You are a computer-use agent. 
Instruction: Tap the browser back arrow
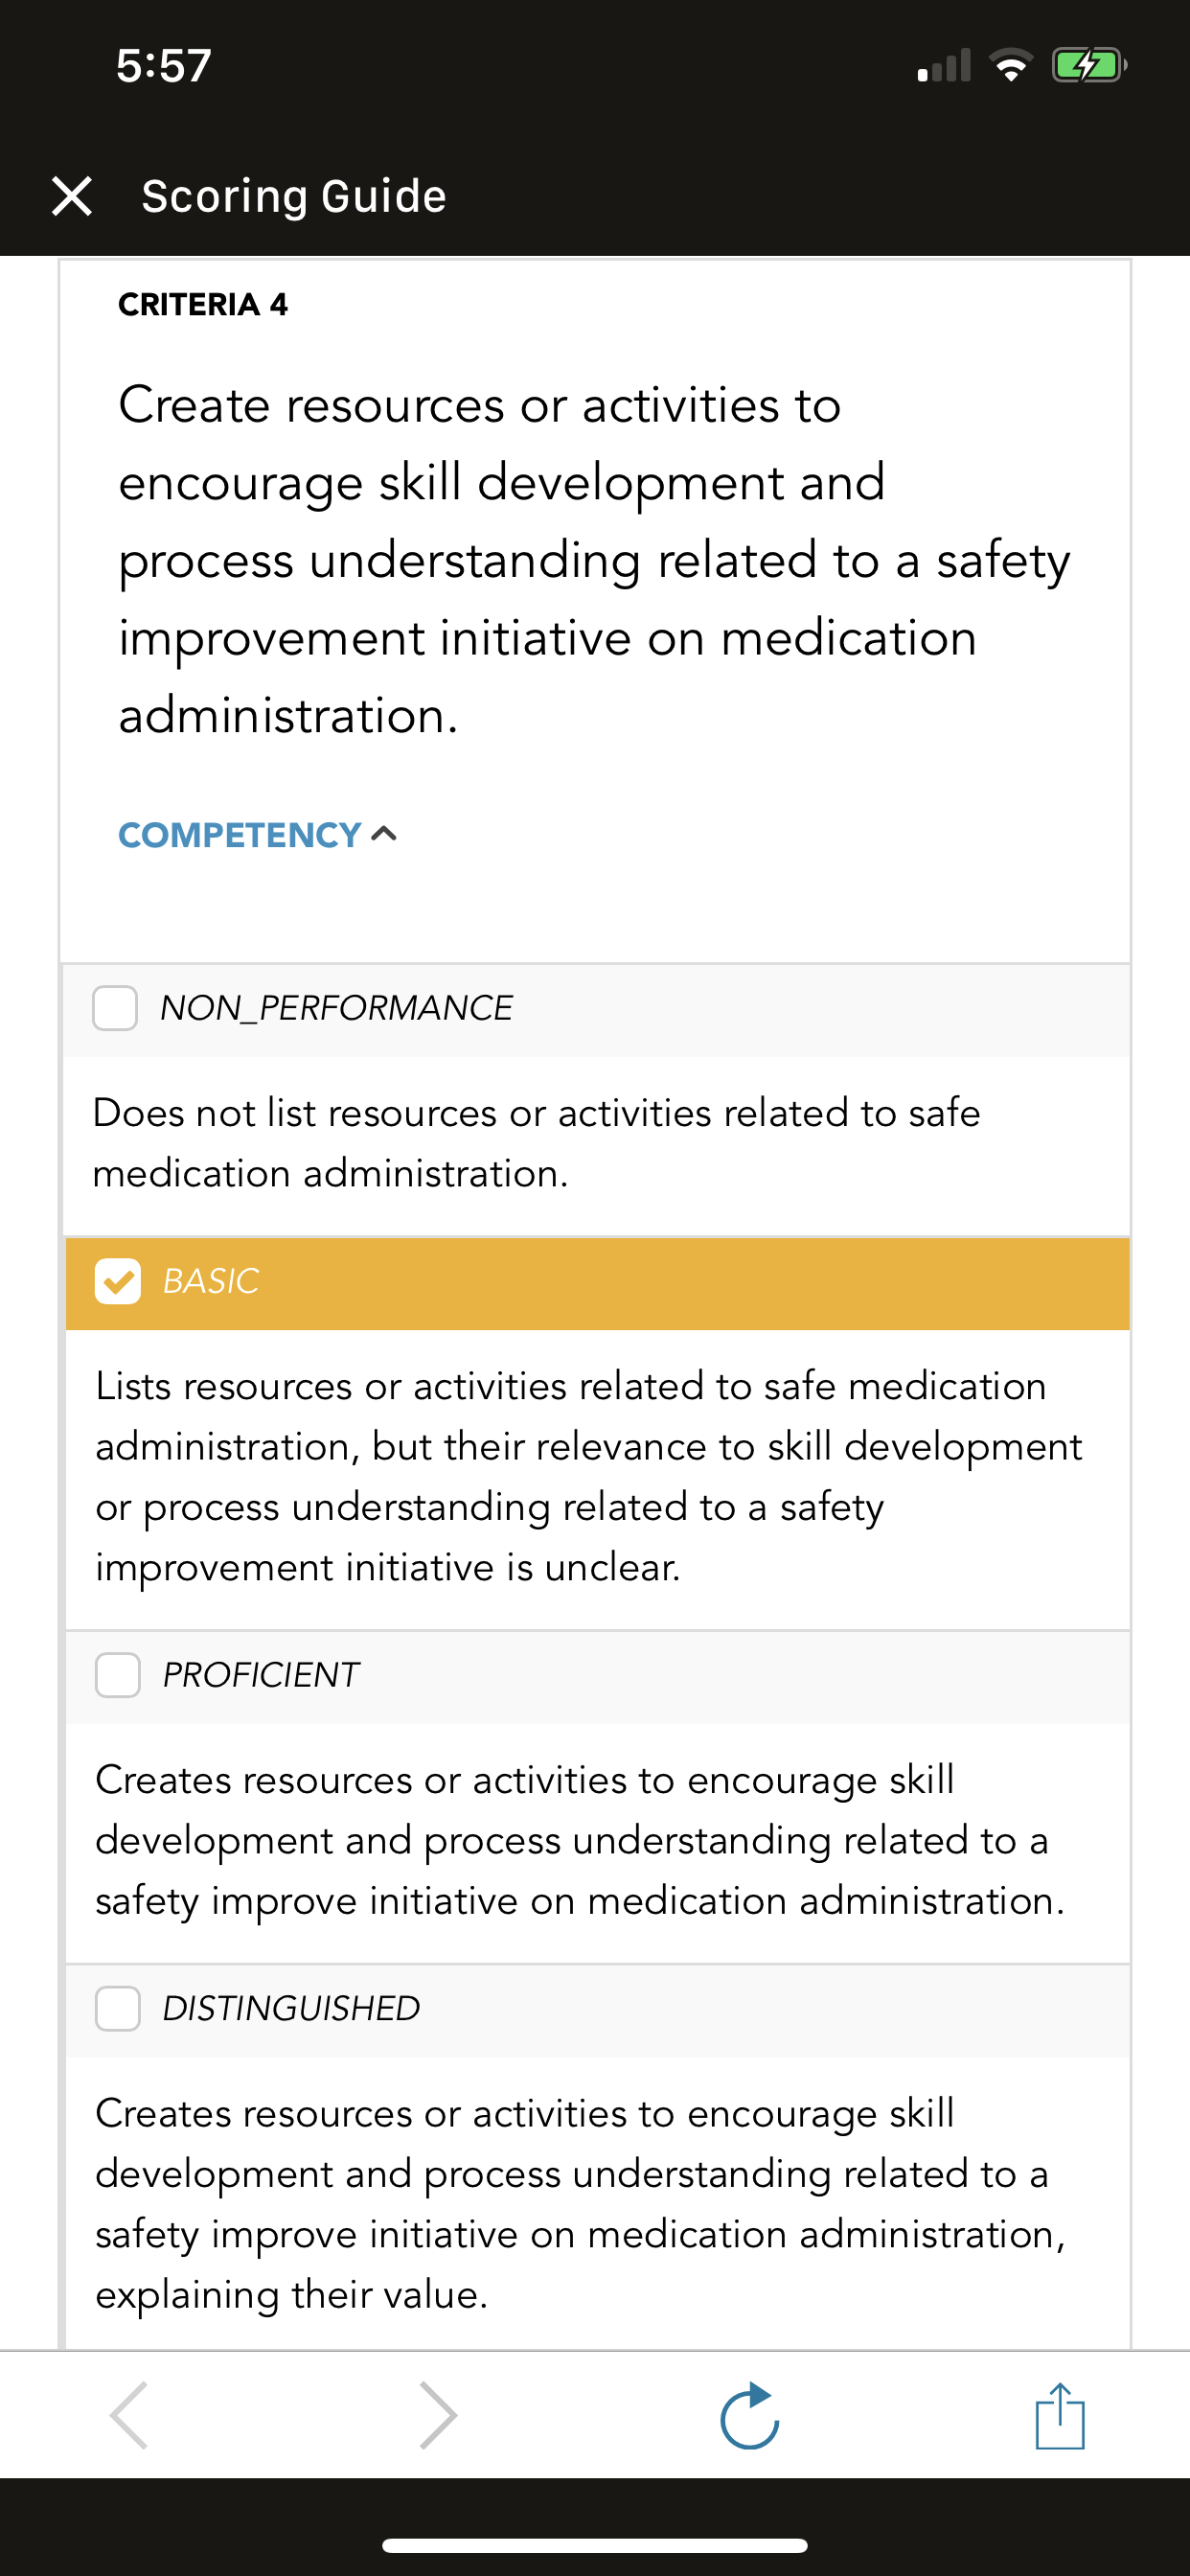point(130,2415)
